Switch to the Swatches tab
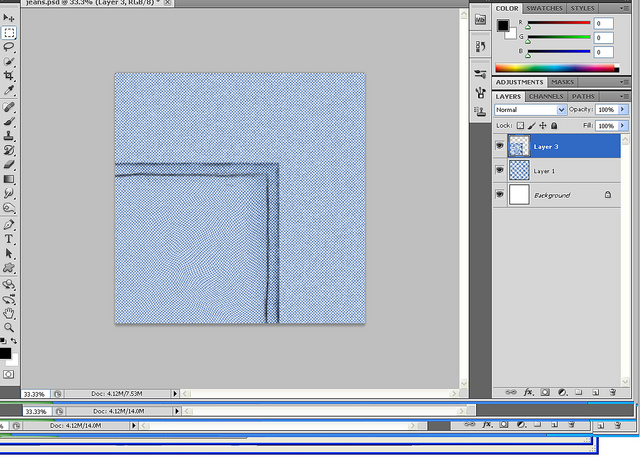This screenshot has height=464, width=640. pyautogui.click(x=544, y=8)
